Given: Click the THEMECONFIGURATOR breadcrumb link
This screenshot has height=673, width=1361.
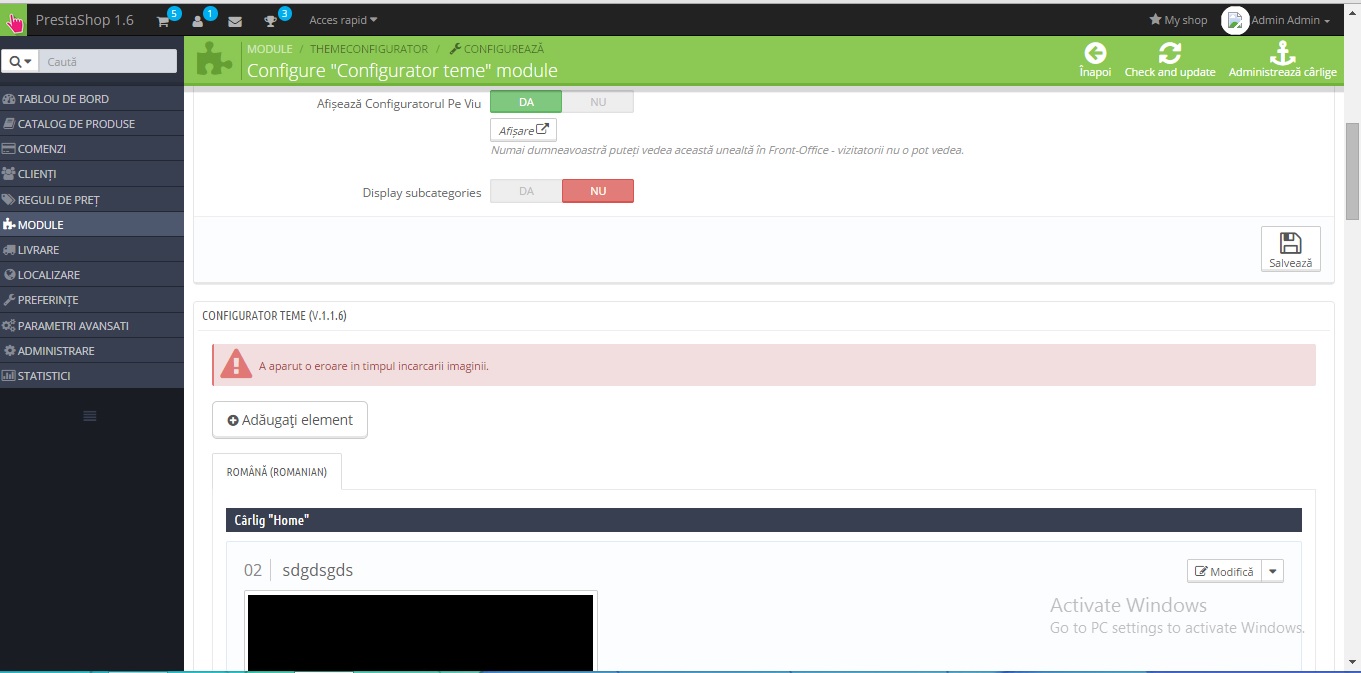Looking at the screenshot, I should coord(369,49).
